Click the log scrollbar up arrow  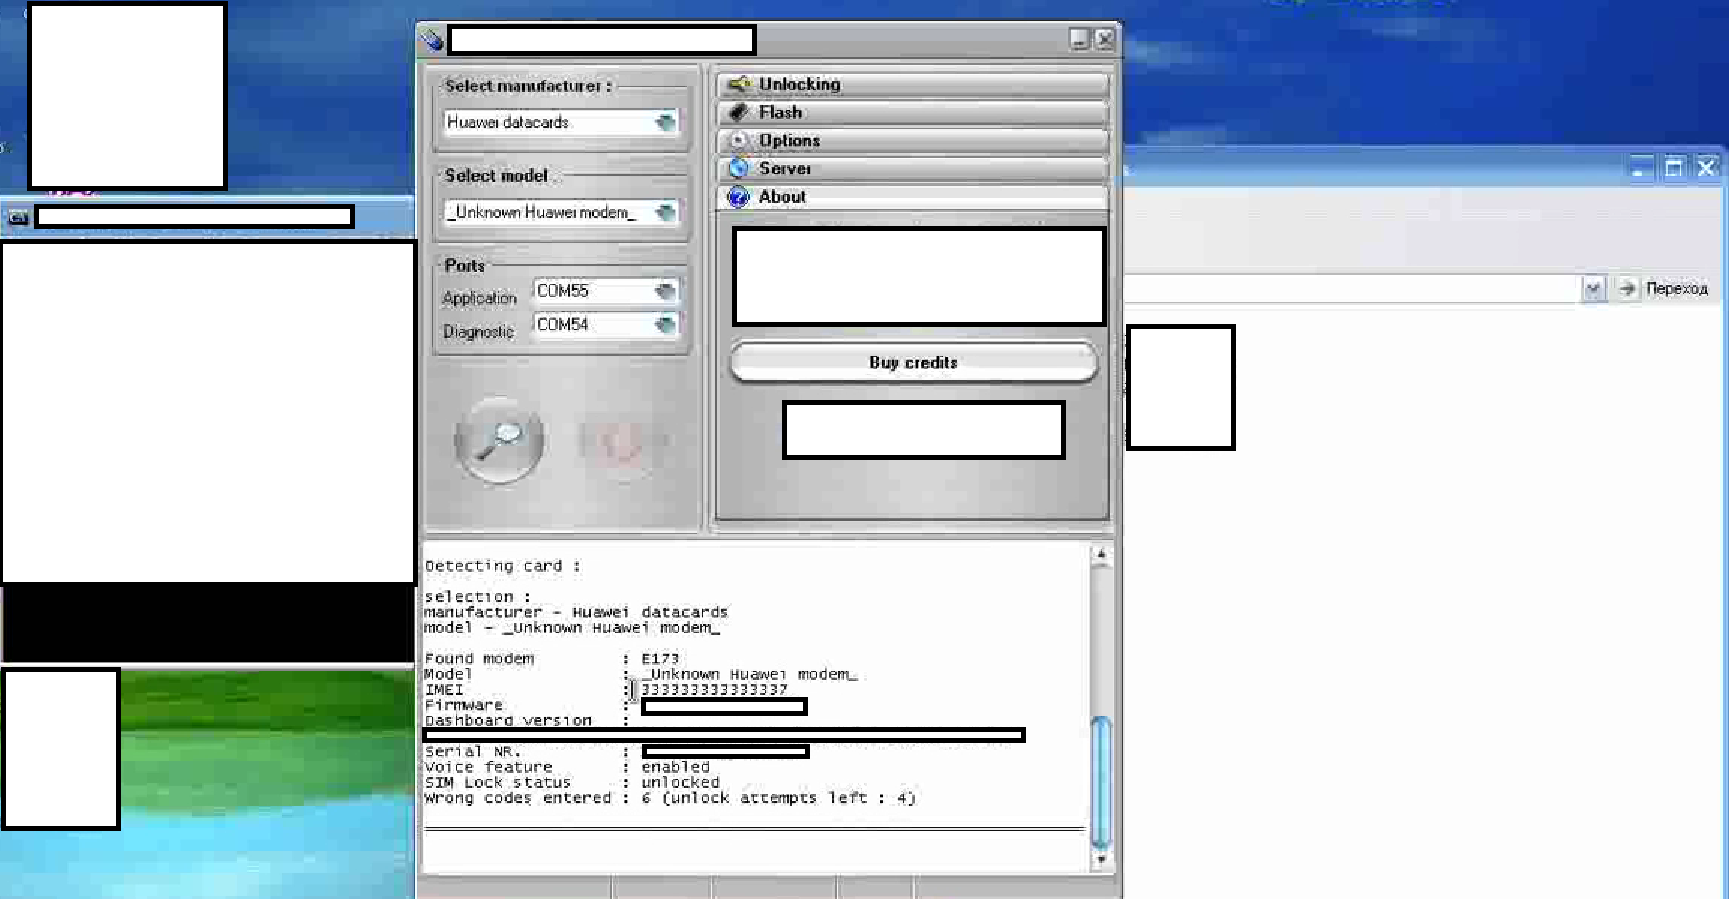pos(1100,554)
